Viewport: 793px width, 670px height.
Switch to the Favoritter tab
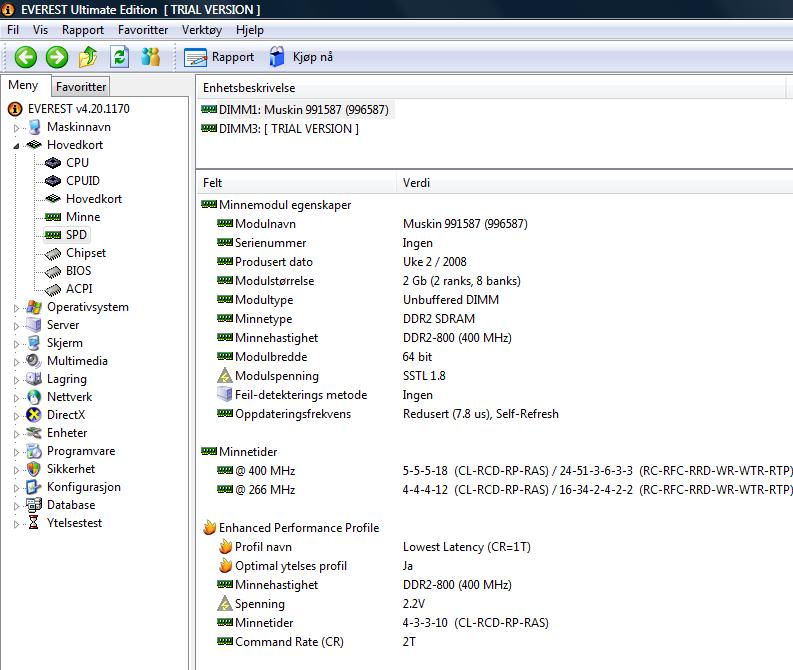click(81, 87)
